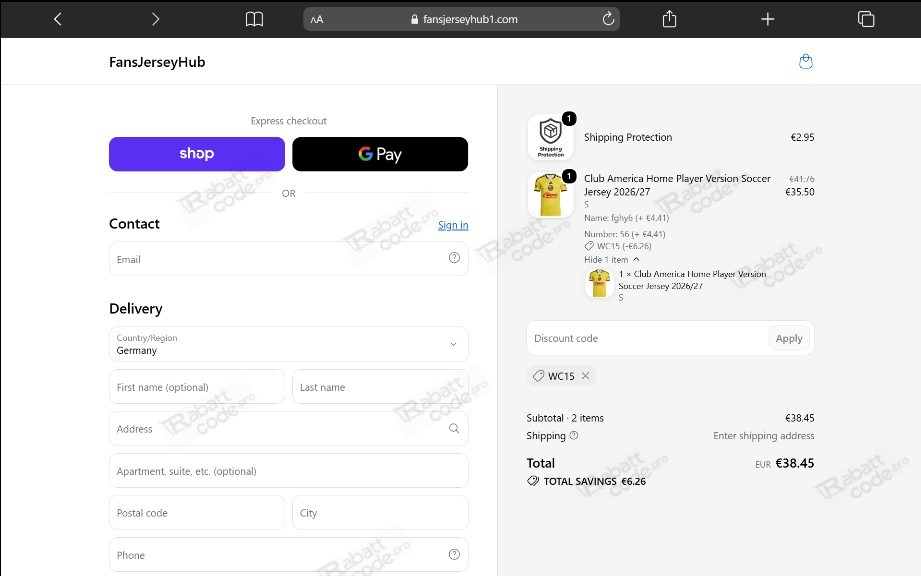Focus the Address input field
The width and height of the screenshot is (921, 576).
click(288, 429)
